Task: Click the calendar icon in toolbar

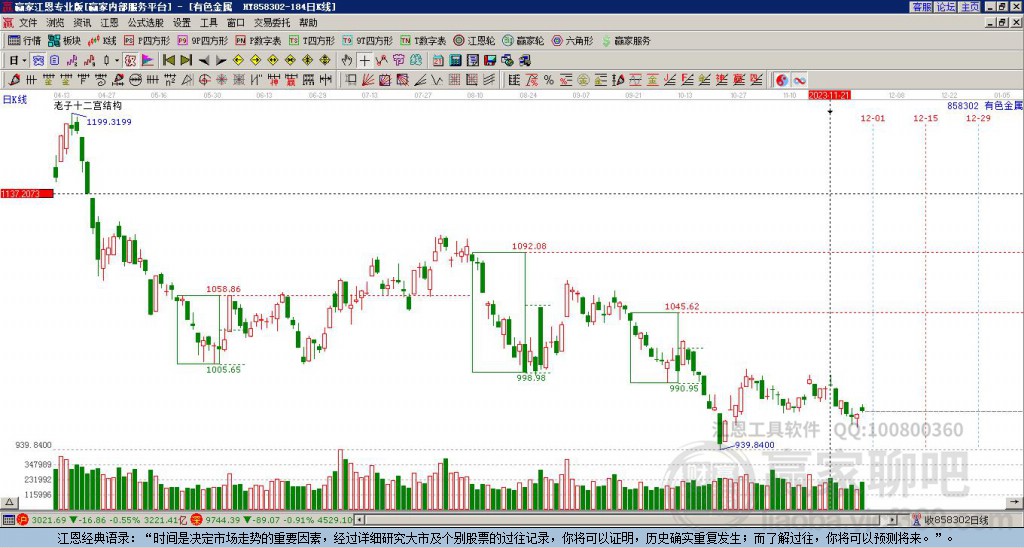Action: click(438, 61)
